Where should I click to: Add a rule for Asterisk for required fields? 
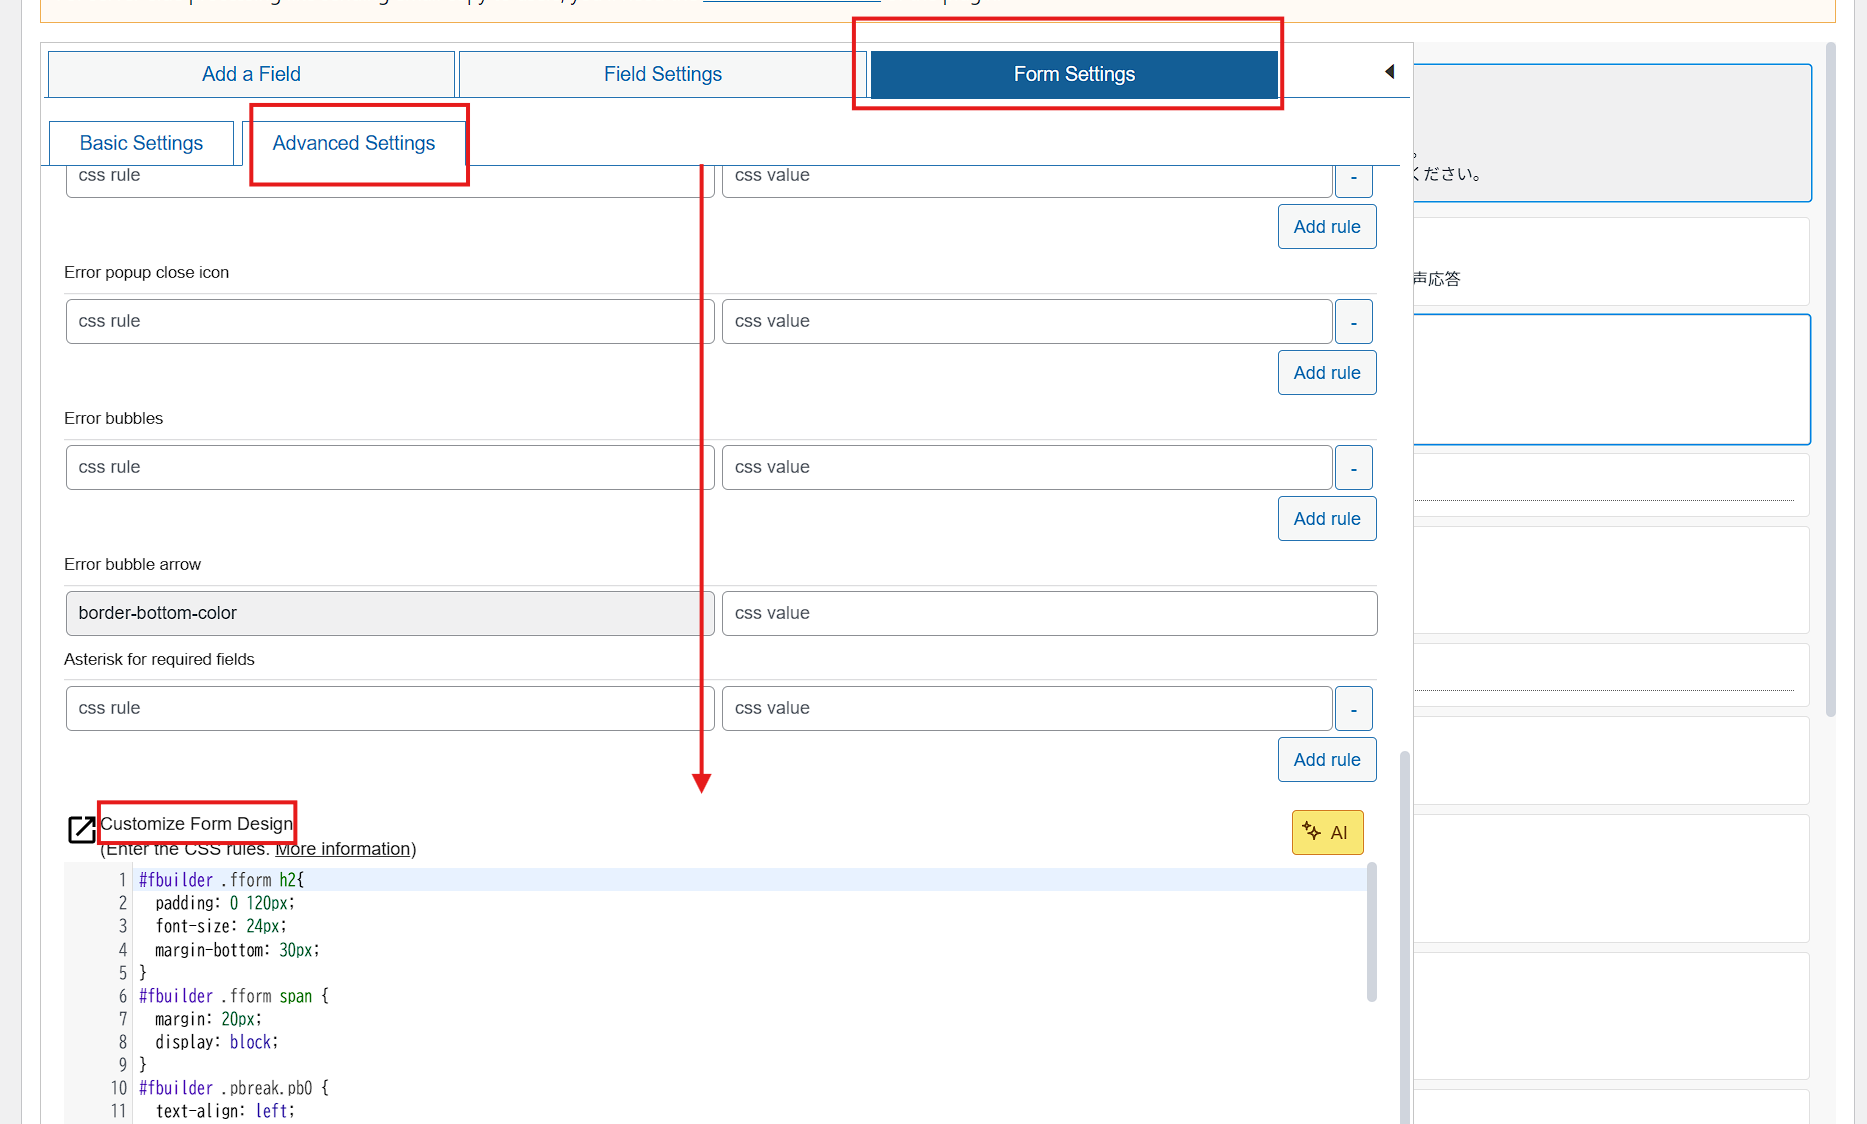(1326, 760)
